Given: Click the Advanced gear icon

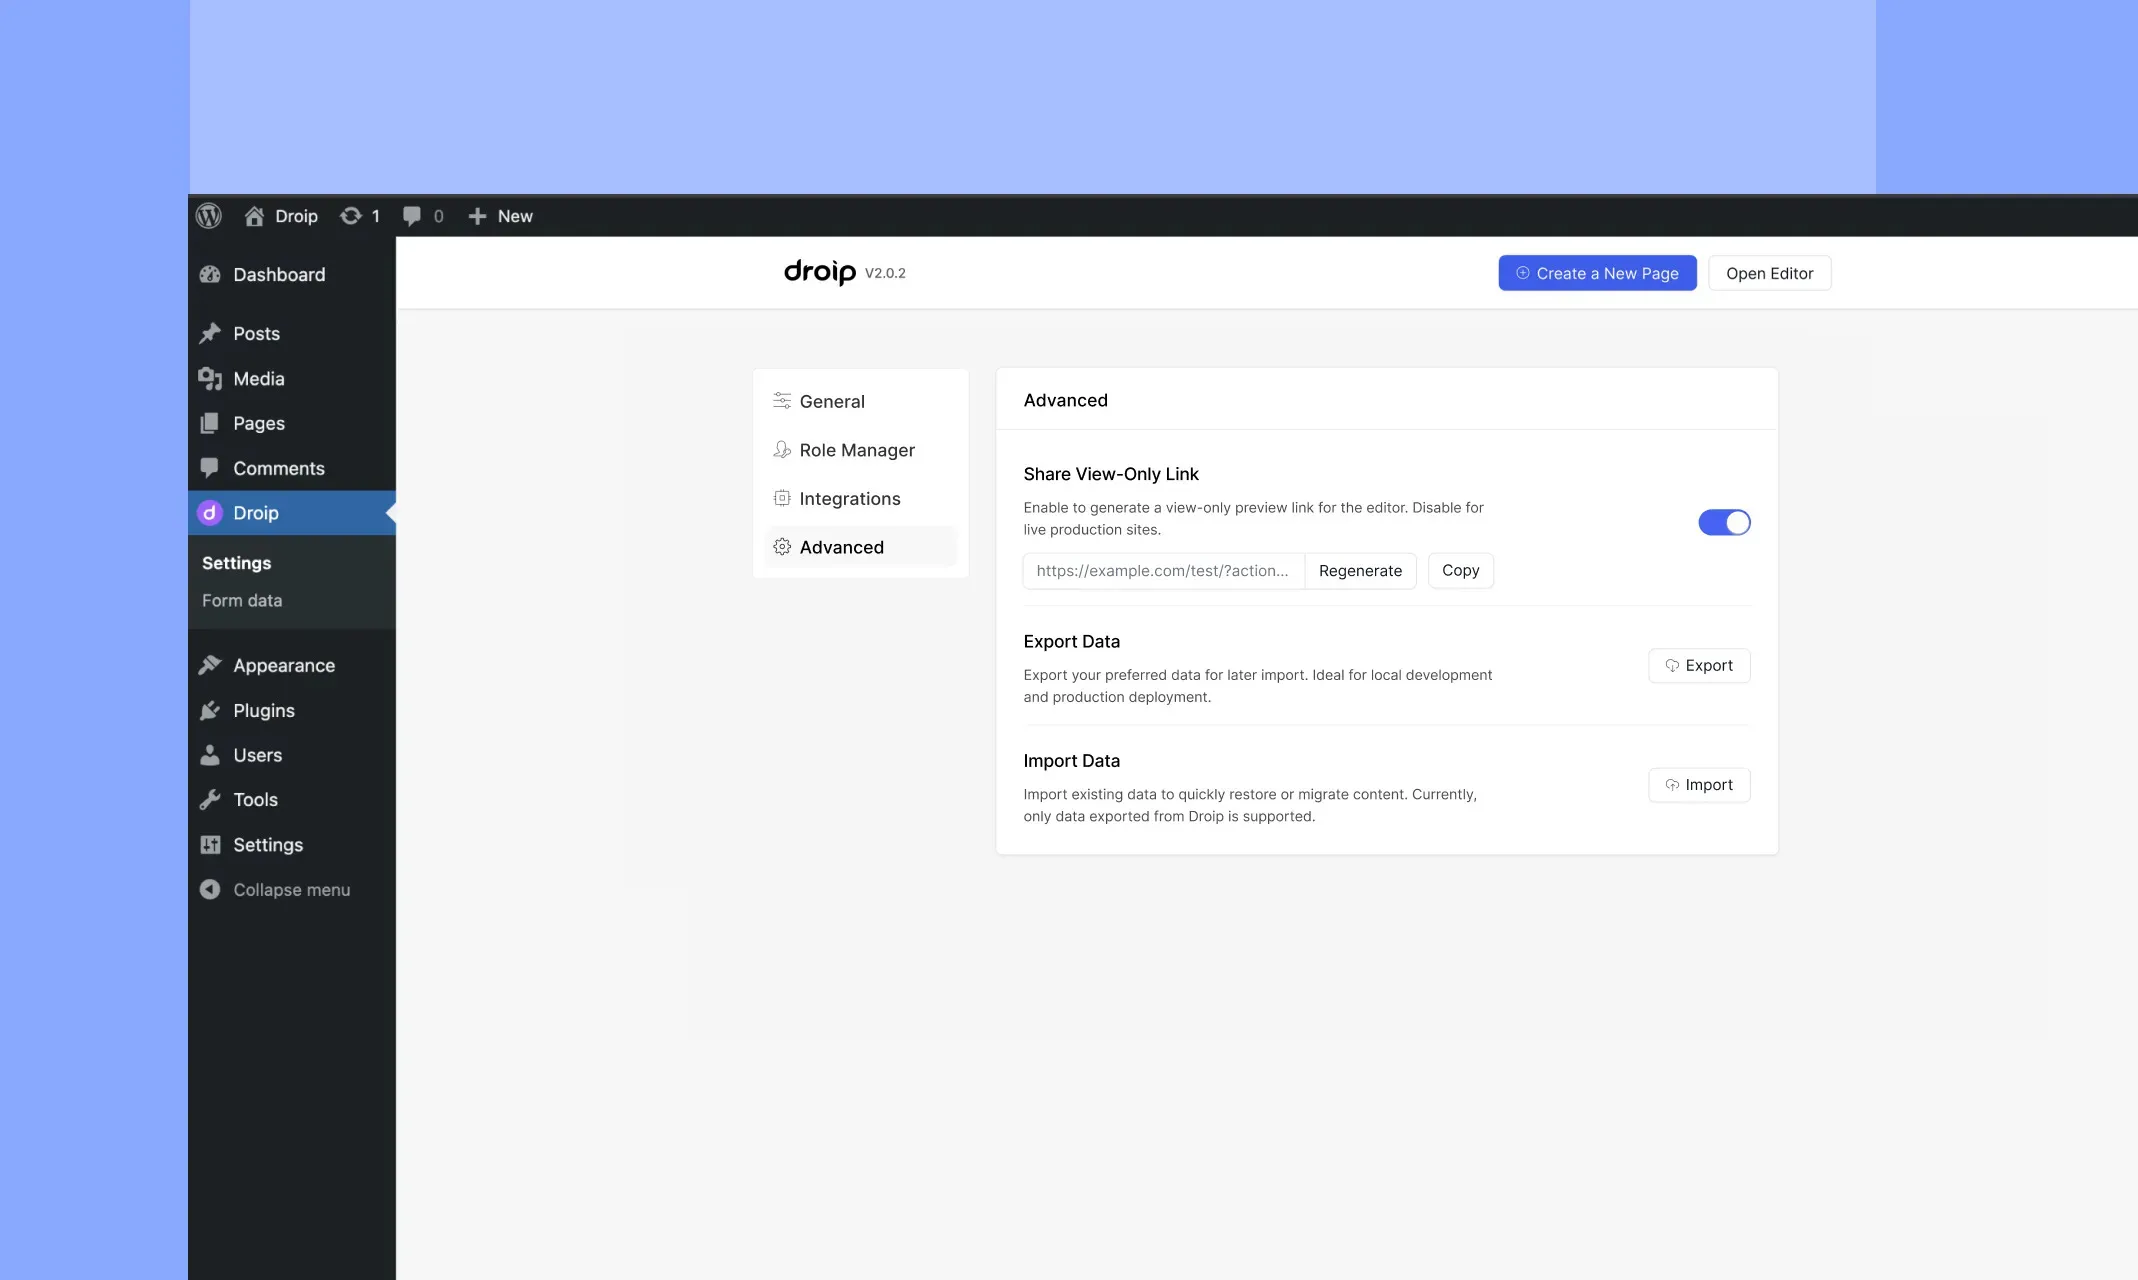Looking at the screenshot, I should [x=782, y=547].
